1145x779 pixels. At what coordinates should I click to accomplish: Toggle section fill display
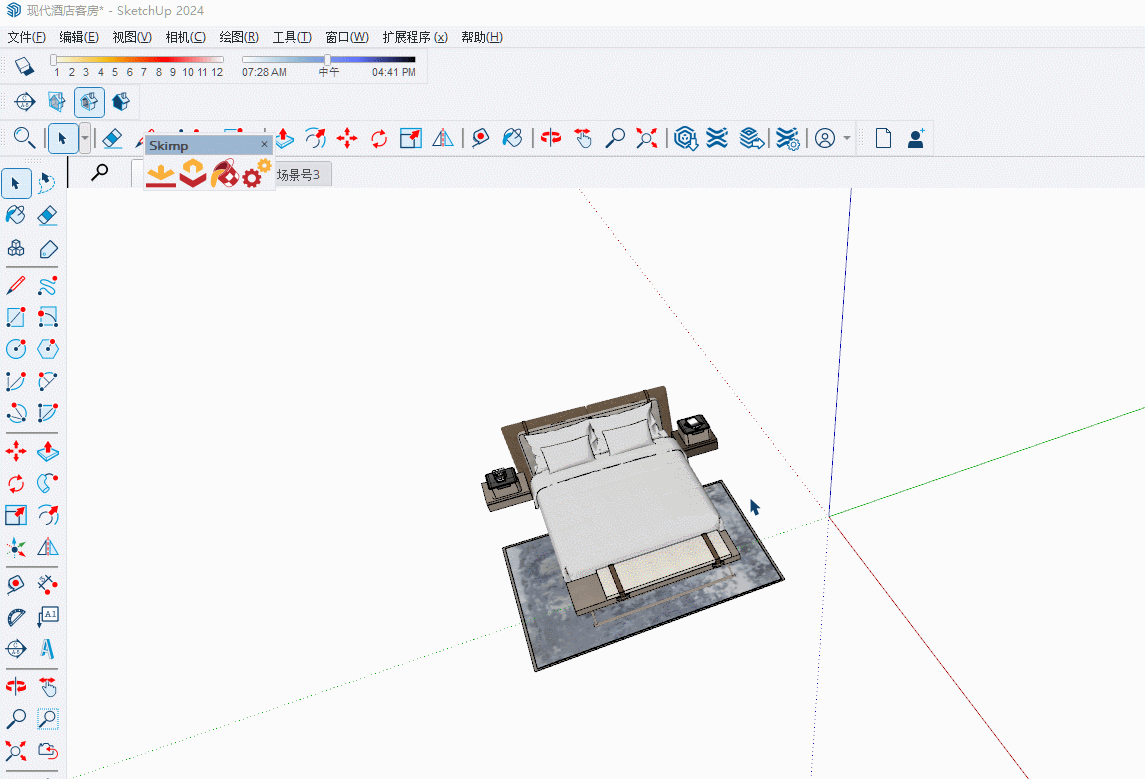(121, 102)
